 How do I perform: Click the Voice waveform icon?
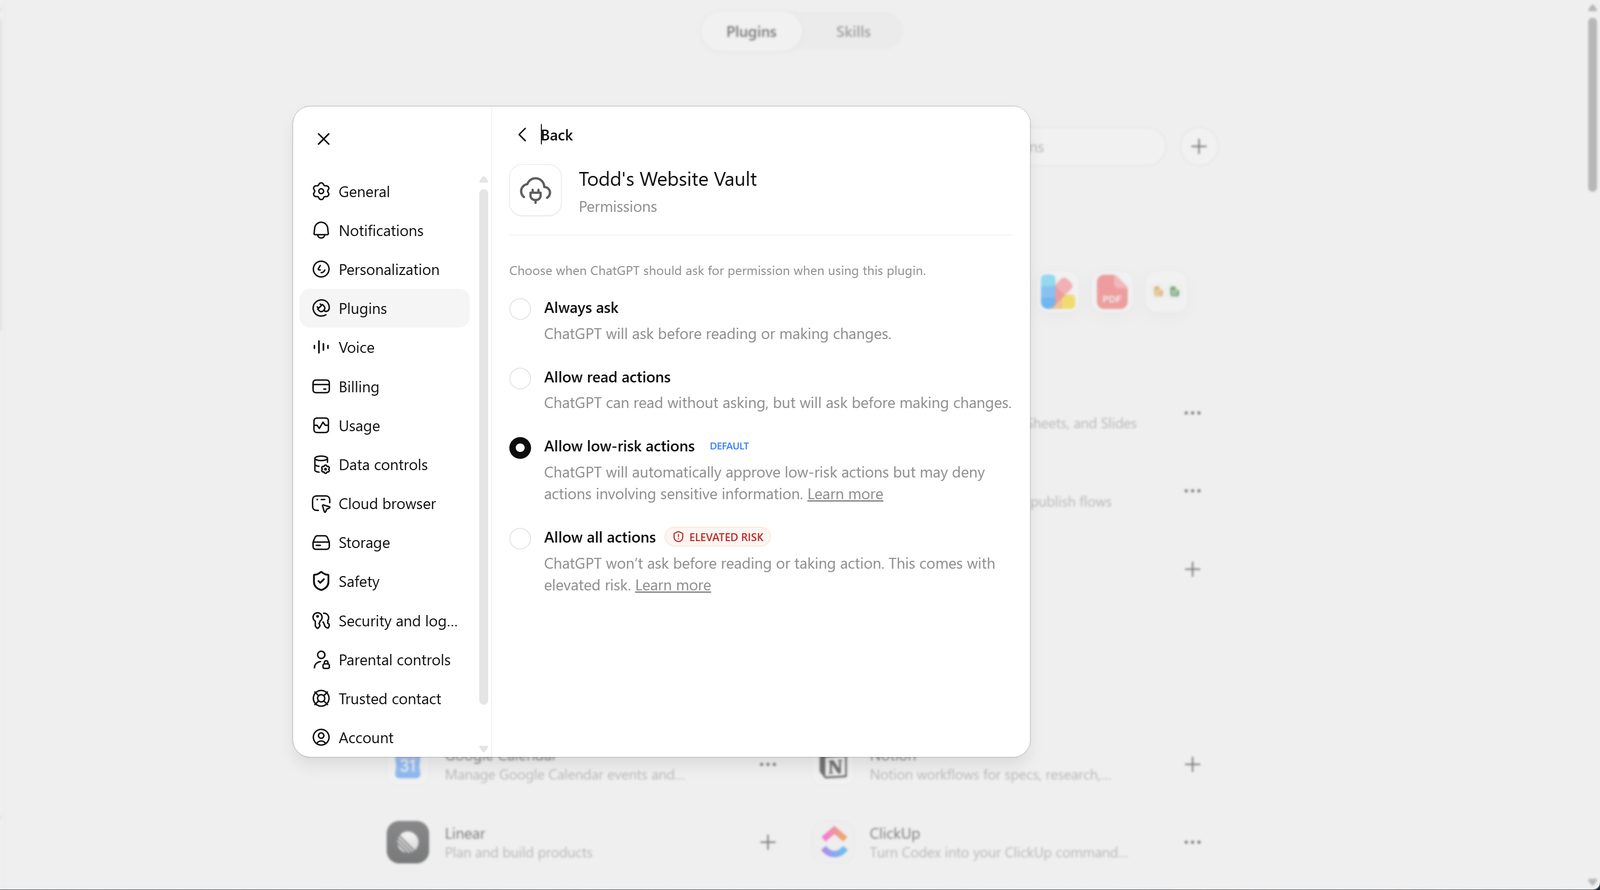pos(321,347)
